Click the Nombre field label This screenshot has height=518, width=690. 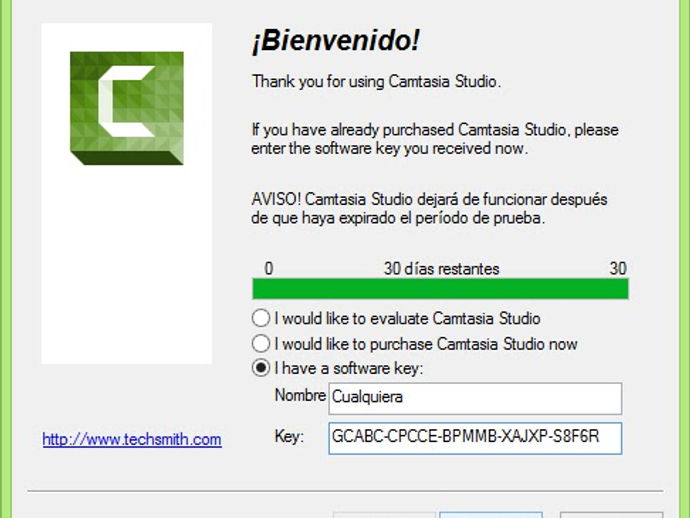click(x=300, y=395)
